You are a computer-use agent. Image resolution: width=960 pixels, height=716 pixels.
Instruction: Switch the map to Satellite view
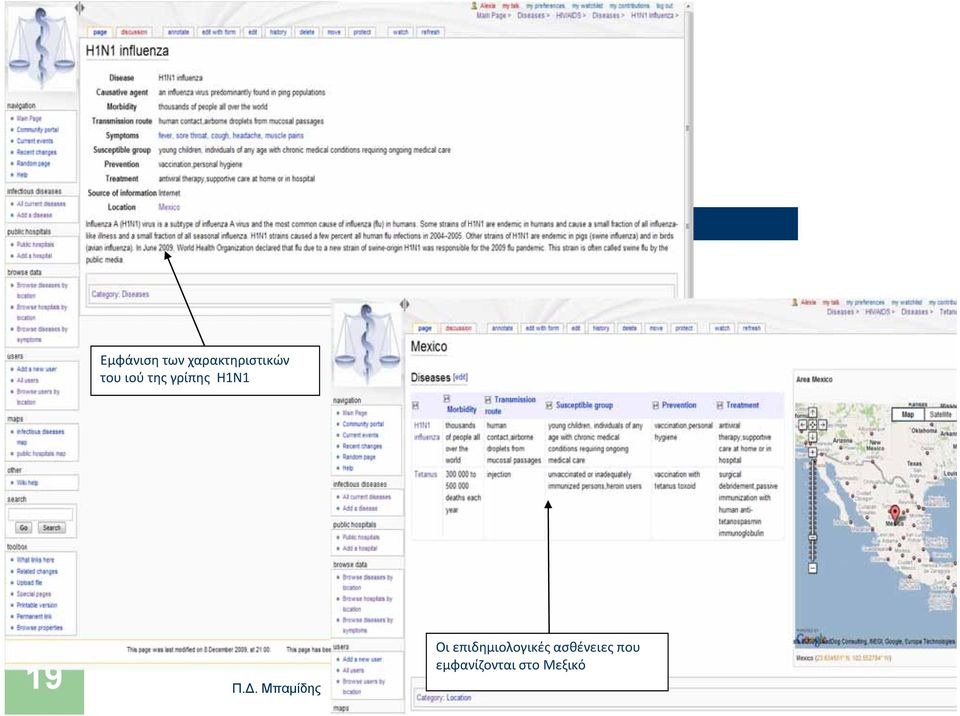pyautogui.click(x=940, y=415)
